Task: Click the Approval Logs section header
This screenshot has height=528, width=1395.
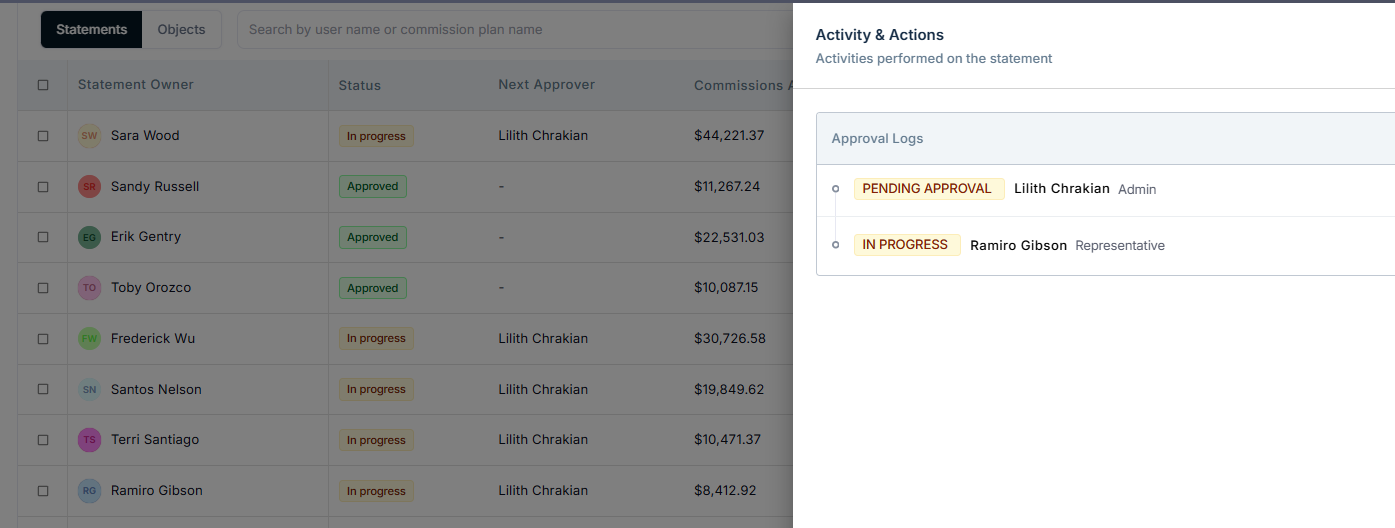Action: tap(1105, 139)
